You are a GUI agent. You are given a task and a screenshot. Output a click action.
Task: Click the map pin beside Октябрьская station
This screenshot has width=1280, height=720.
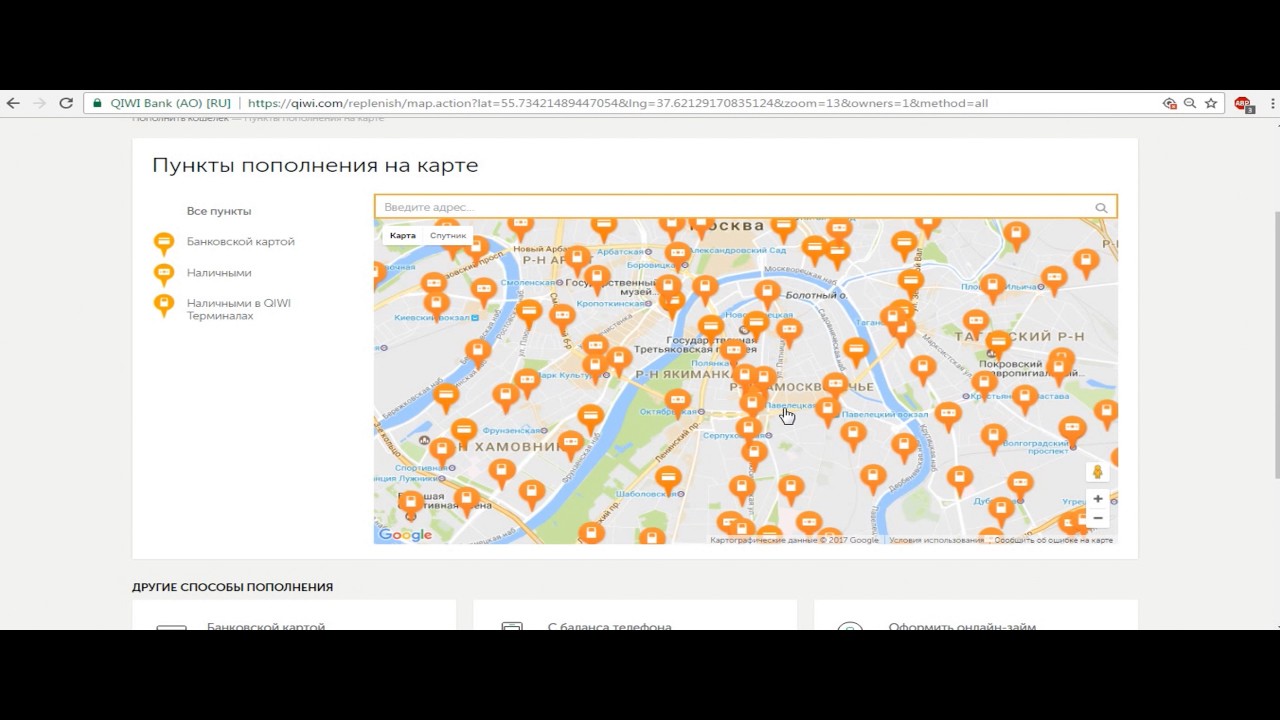pyautogui.click(x=678, y=402)
